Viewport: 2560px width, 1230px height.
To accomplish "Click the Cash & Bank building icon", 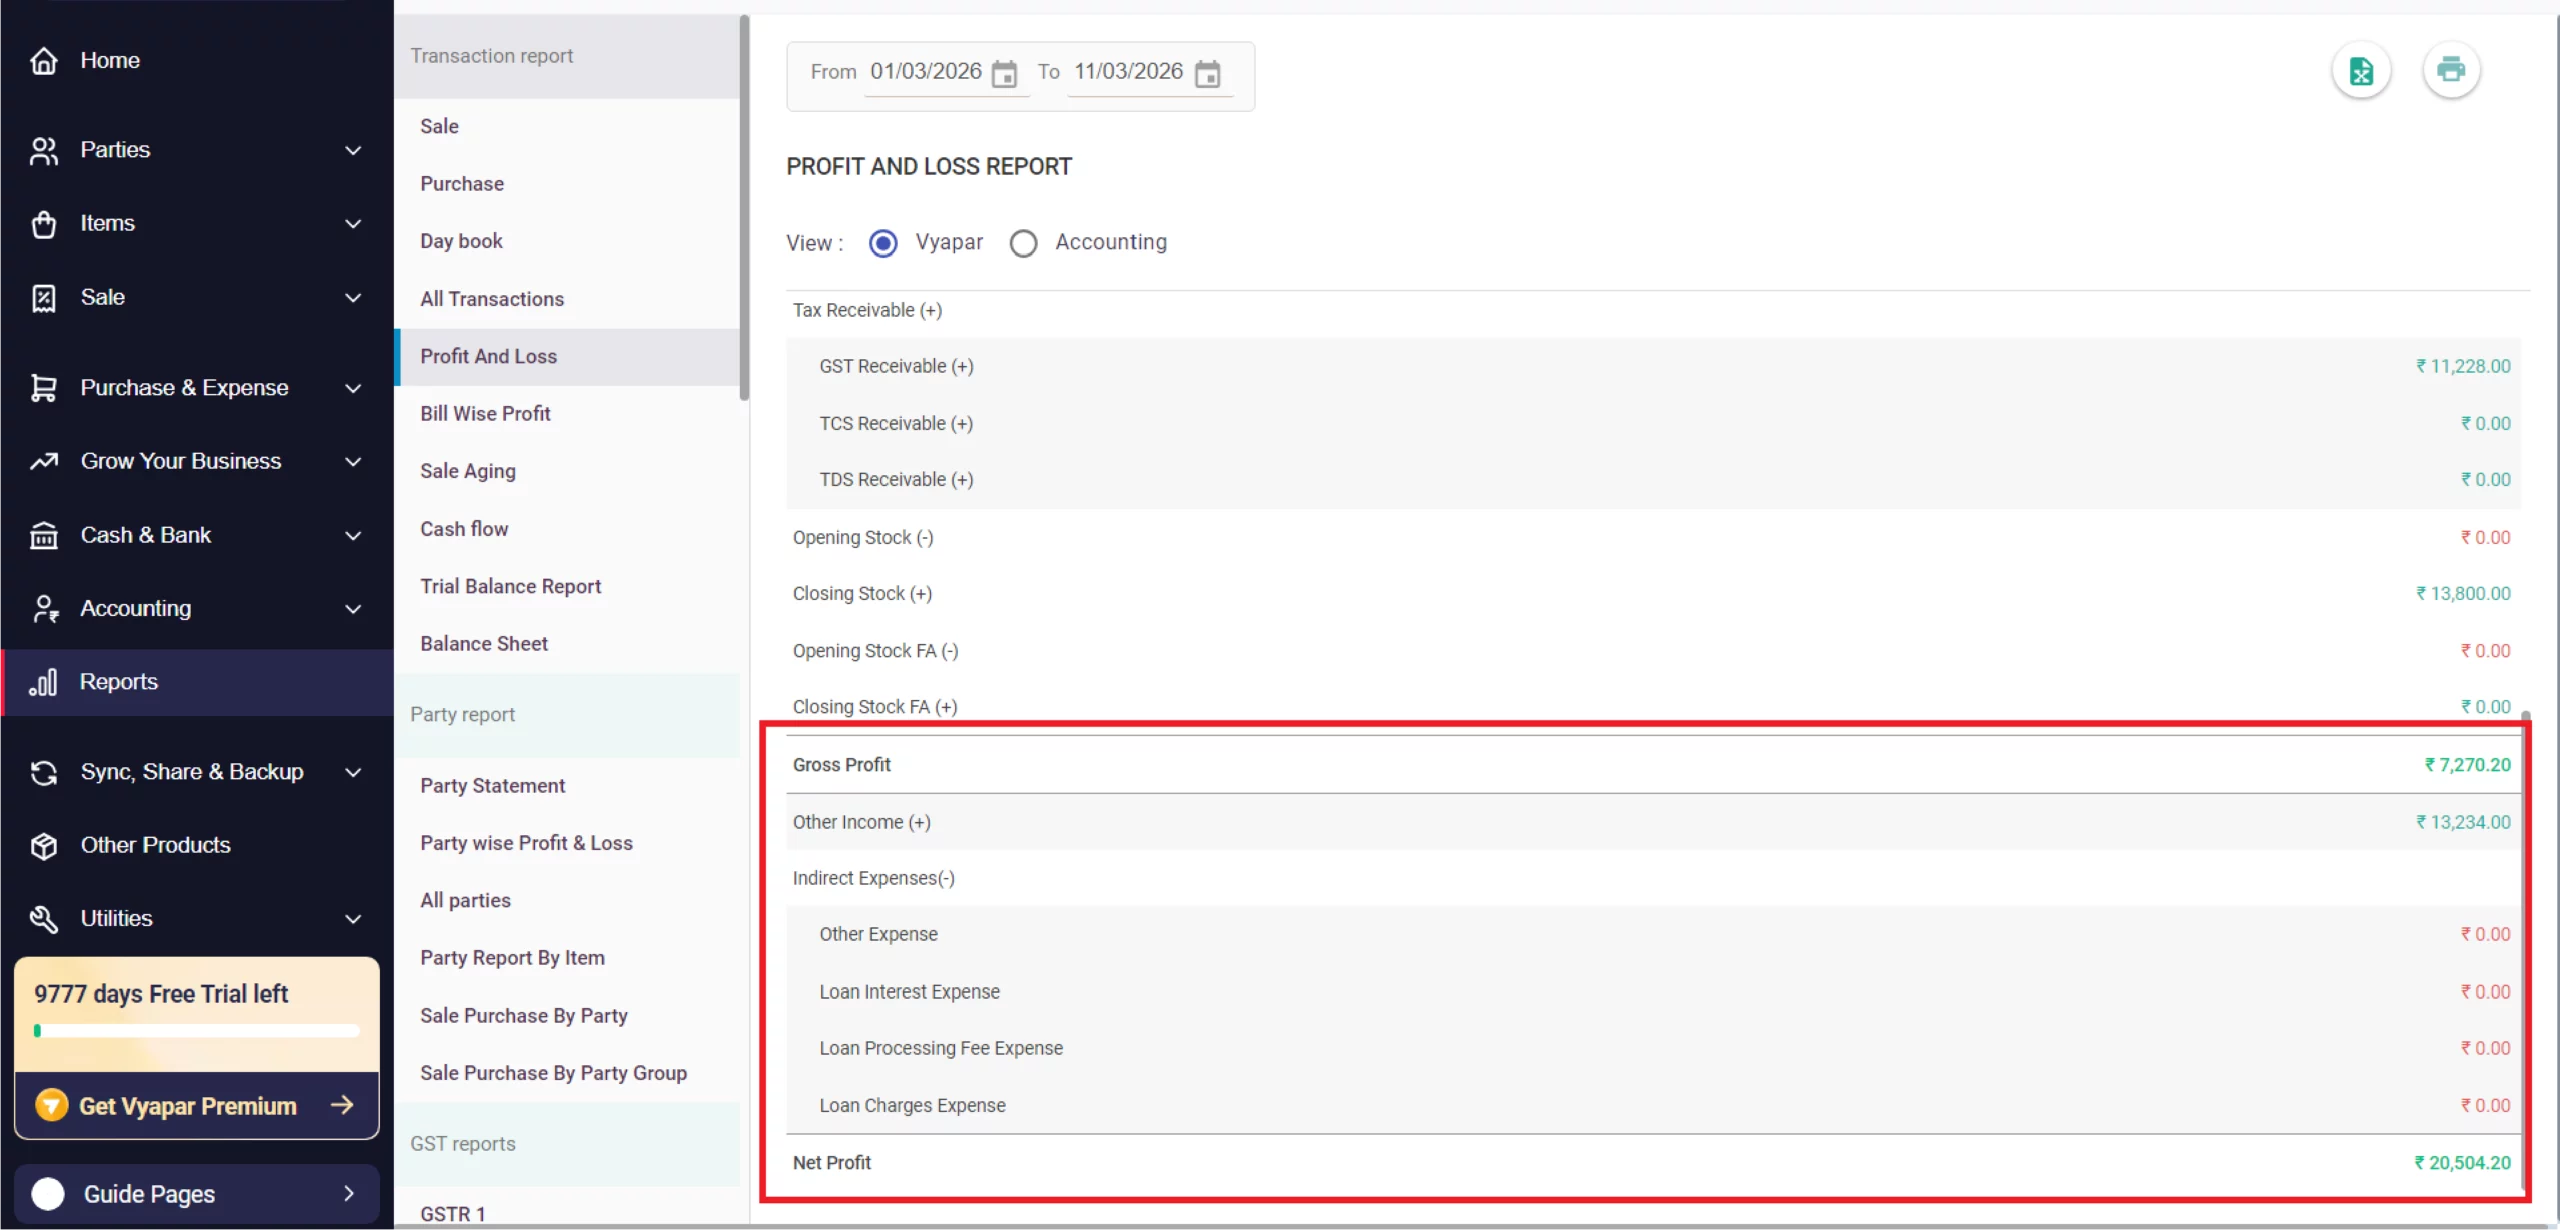I will click(x=43, y=536).
